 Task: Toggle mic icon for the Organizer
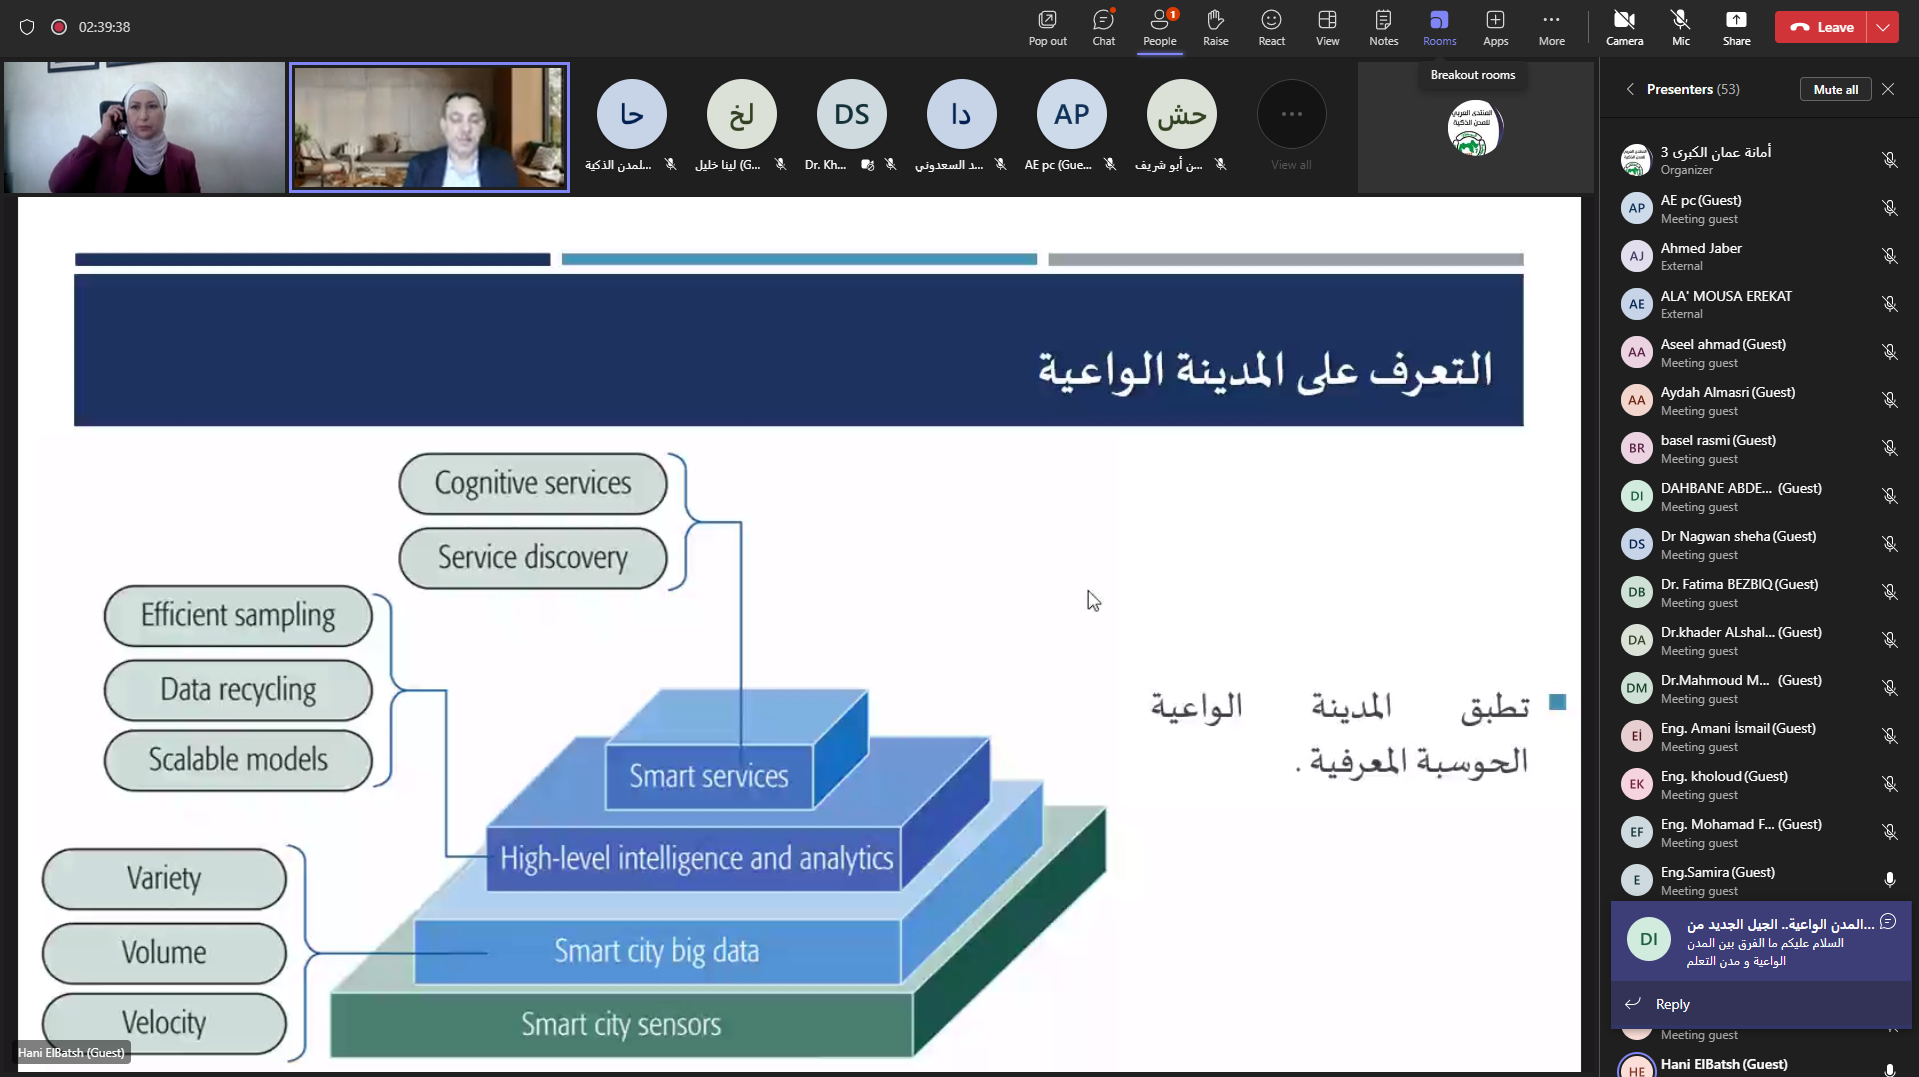1889,160
